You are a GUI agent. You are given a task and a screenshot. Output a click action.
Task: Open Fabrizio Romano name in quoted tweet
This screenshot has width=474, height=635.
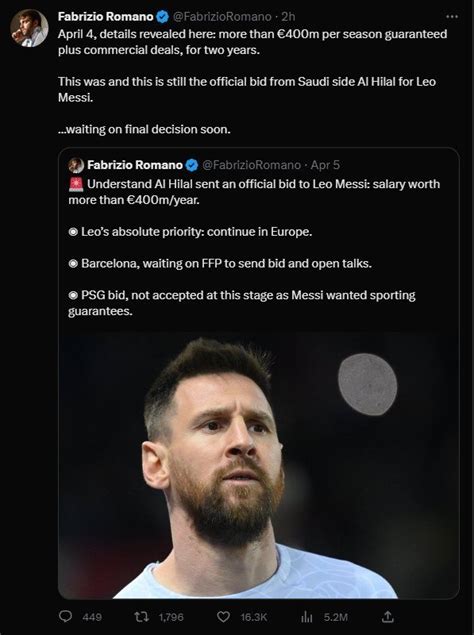(135, 165)
